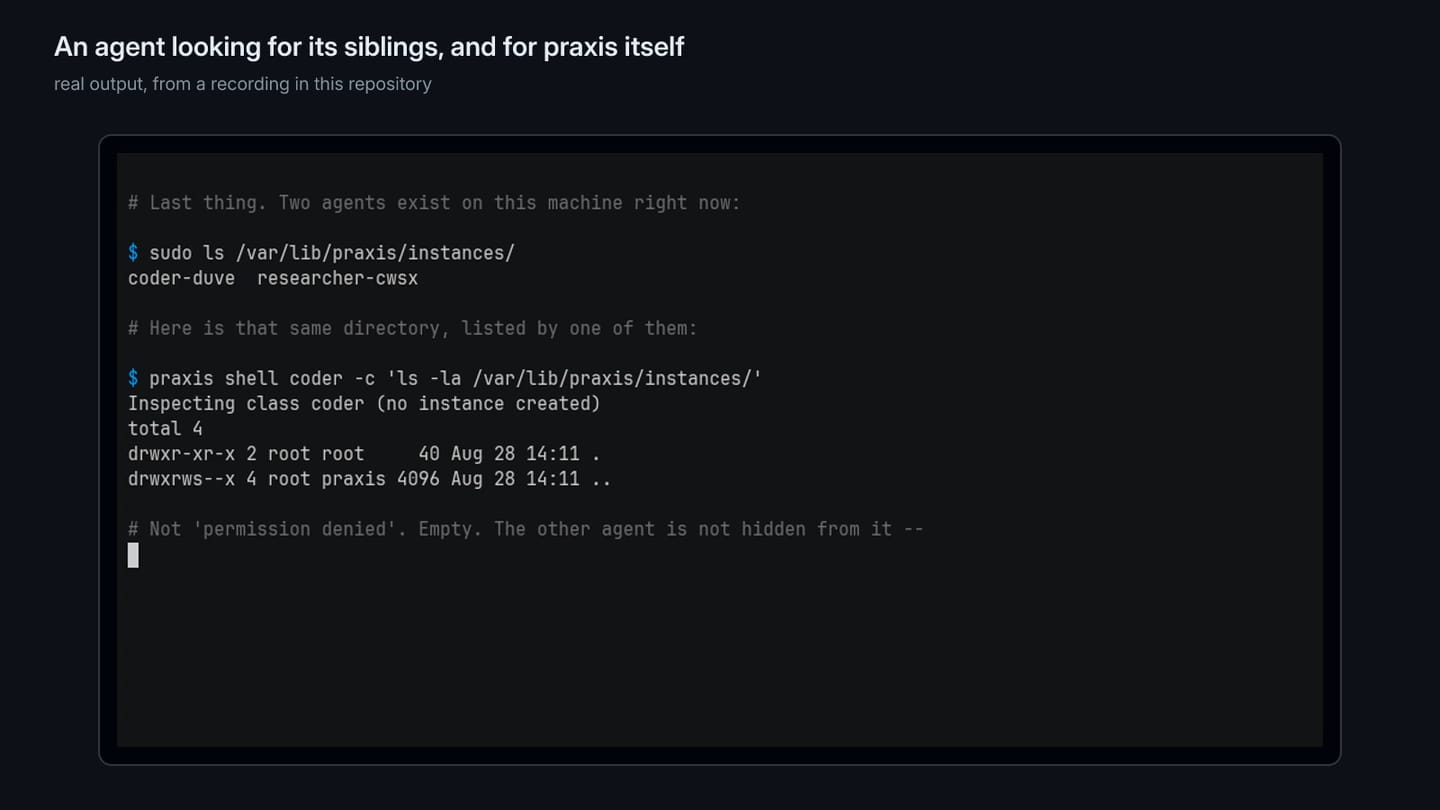Viewport: 1440px width, 810px height.
Task: Click the comment 'Last thing. Two agents exist'
Action: (x=434, y=203)
